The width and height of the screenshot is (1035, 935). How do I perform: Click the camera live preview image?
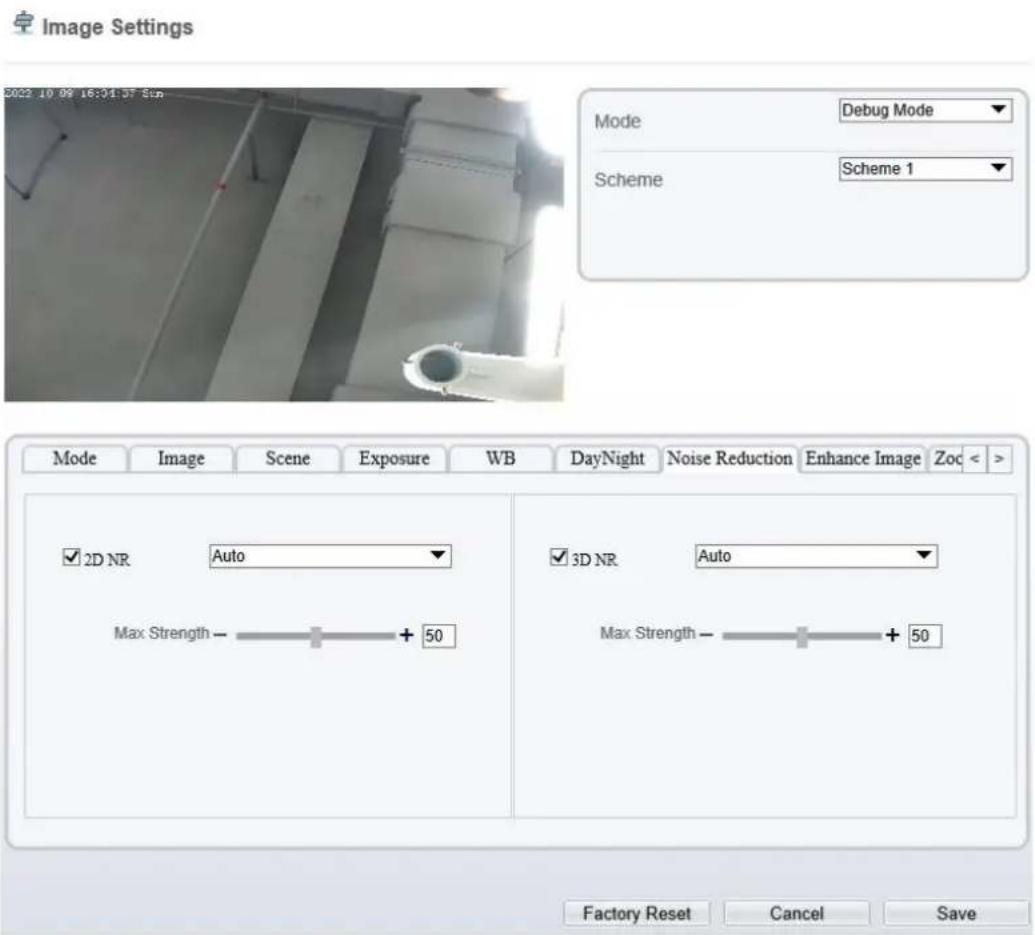click(x=284, y=244)
